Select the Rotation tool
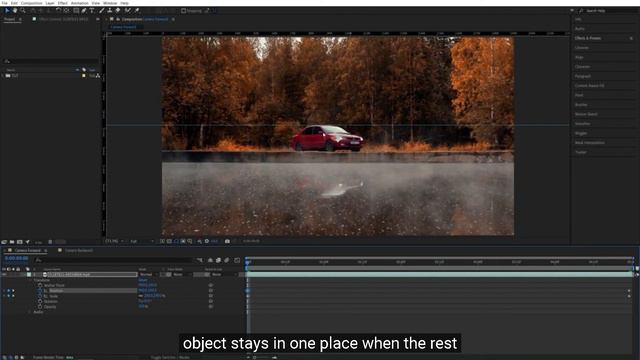 pyautogui.click(x=58, y=11)
